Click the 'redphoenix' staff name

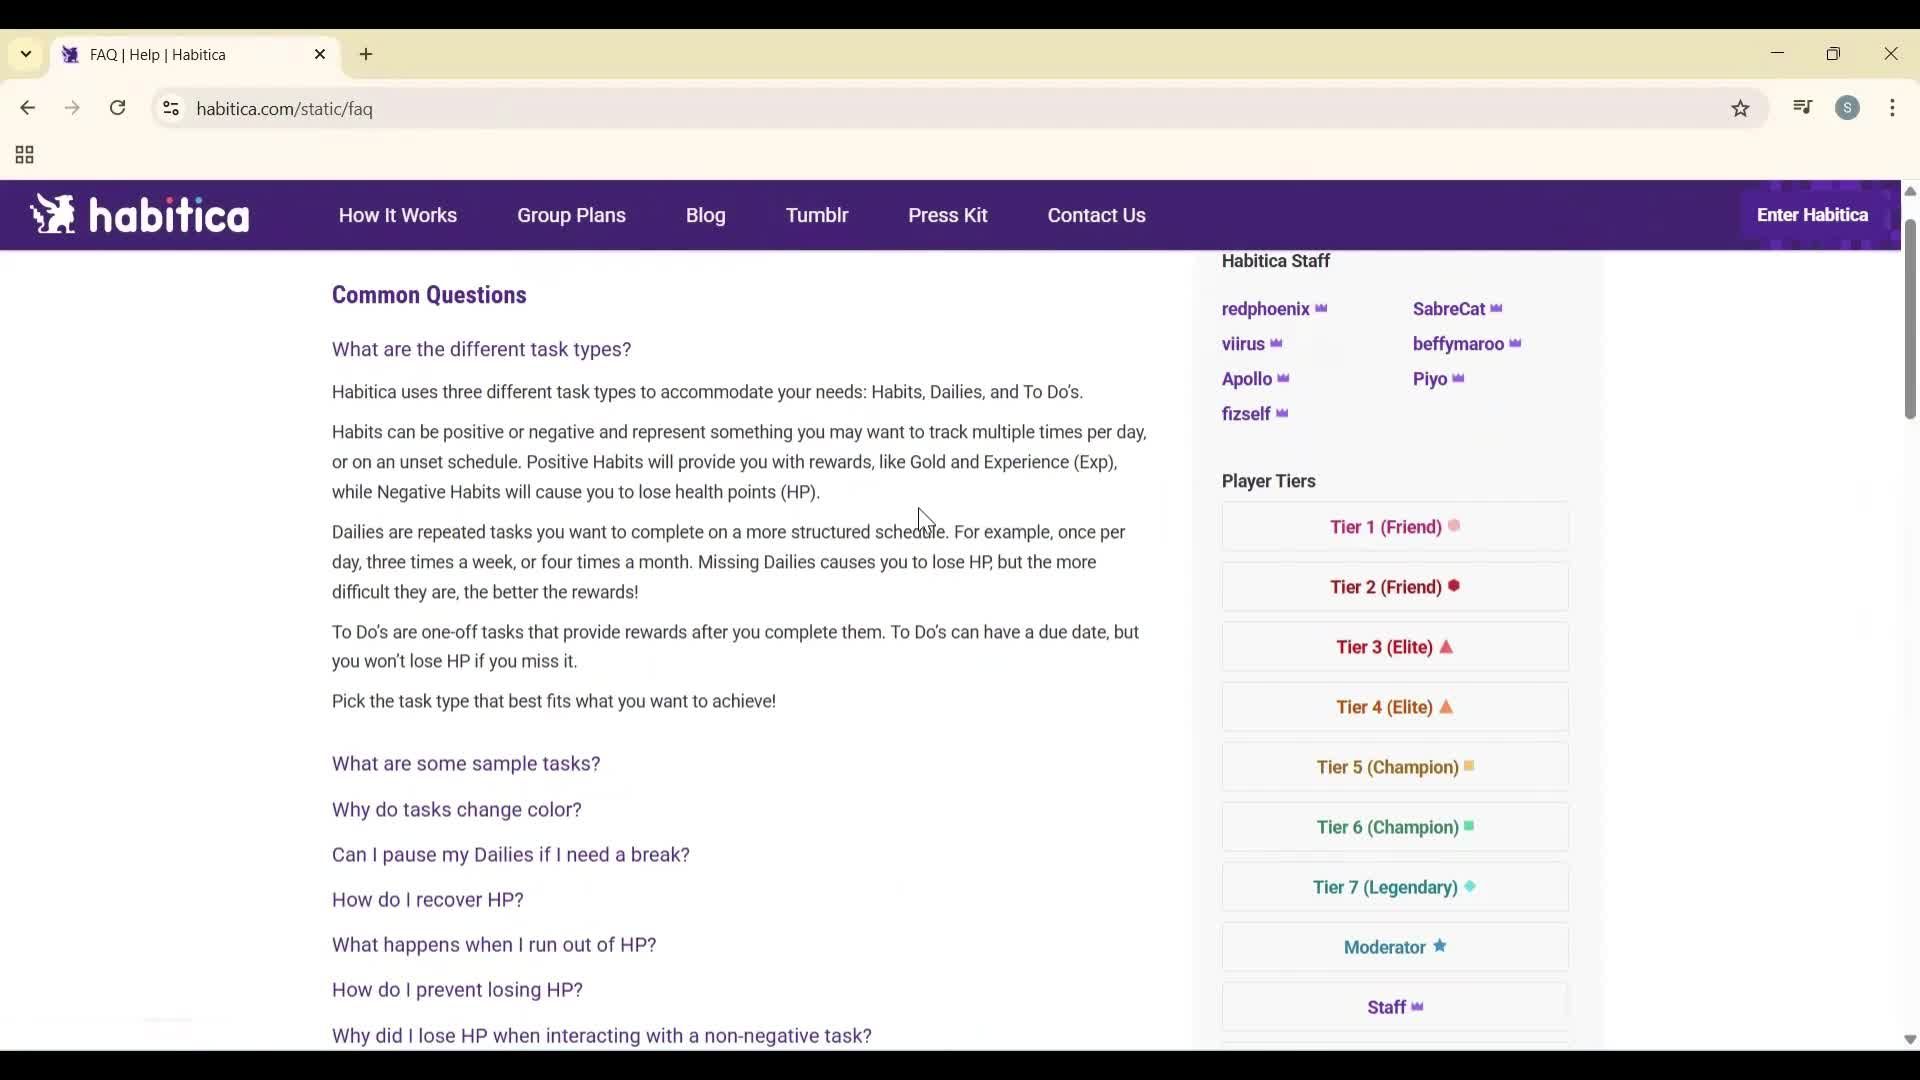click(1266, 309)
